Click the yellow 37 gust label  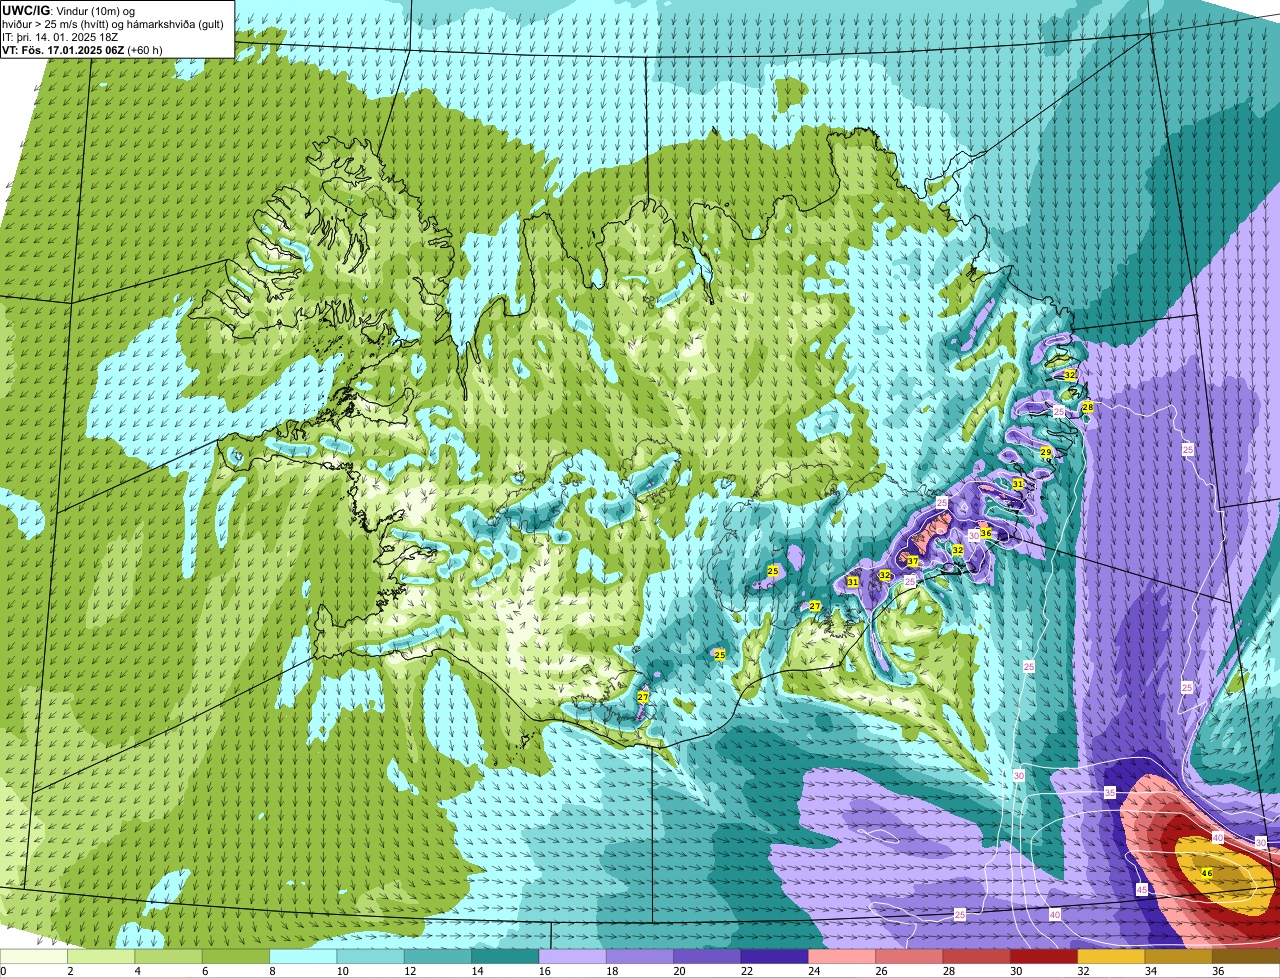[x=912, y=561]
